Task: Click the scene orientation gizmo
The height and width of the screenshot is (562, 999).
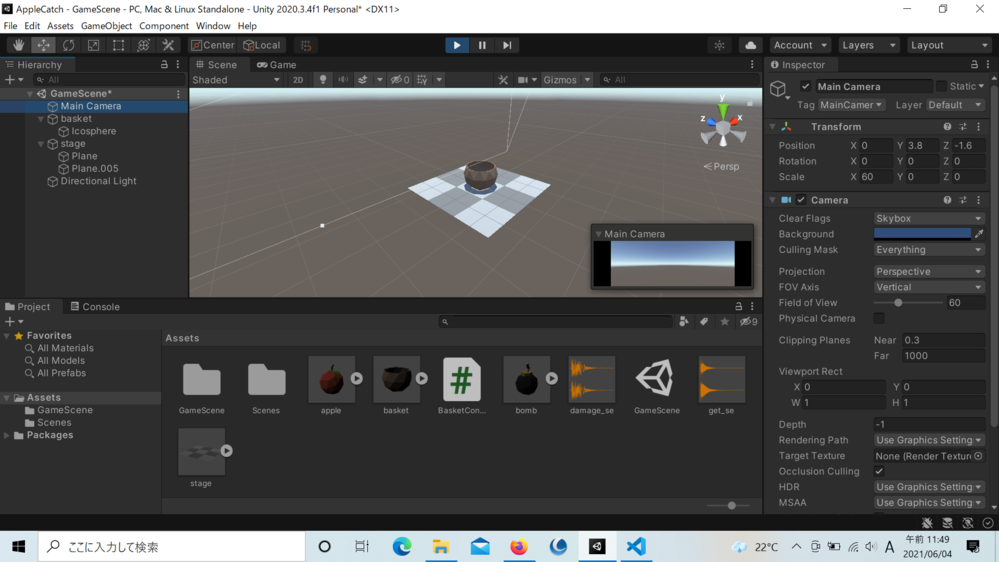Action: point(722,126)
